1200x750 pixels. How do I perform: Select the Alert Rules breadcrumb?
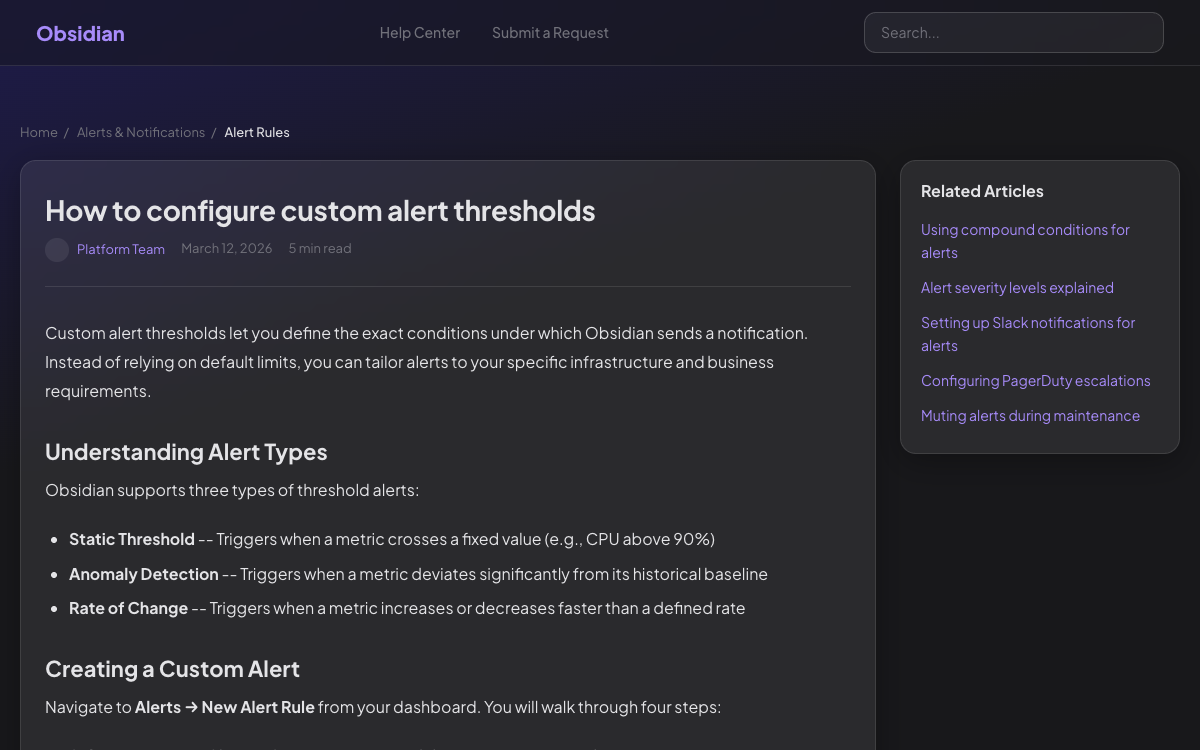257,132
